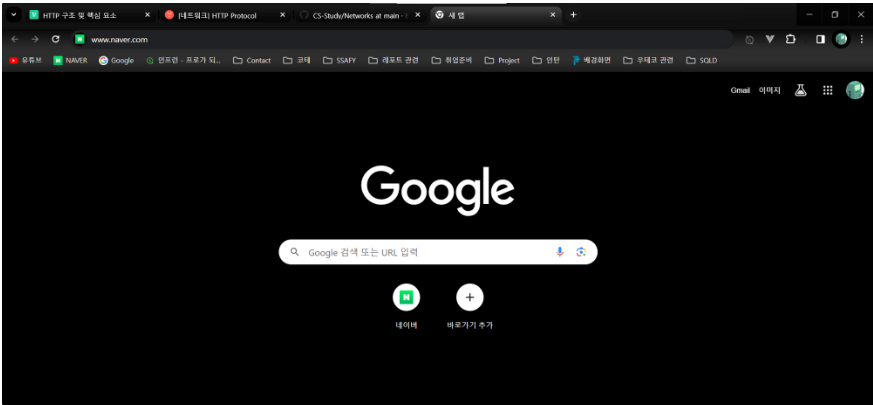Start voice search with microphone icon
873x405 pixels.
tap(560, 252)
